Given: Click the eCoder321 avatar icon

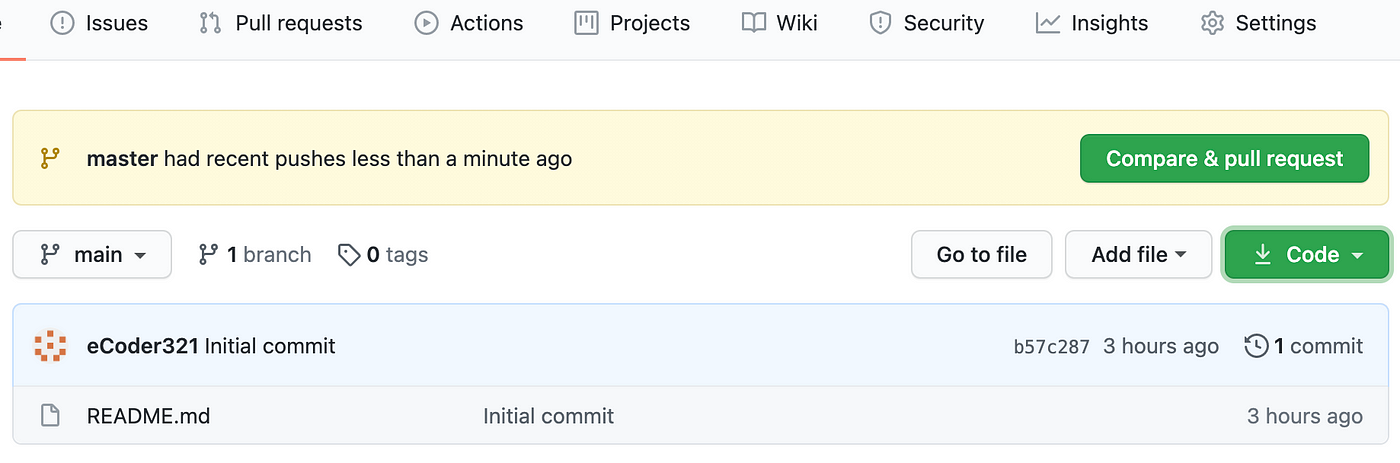Looking at the screenshot, I should coord(50,347).
